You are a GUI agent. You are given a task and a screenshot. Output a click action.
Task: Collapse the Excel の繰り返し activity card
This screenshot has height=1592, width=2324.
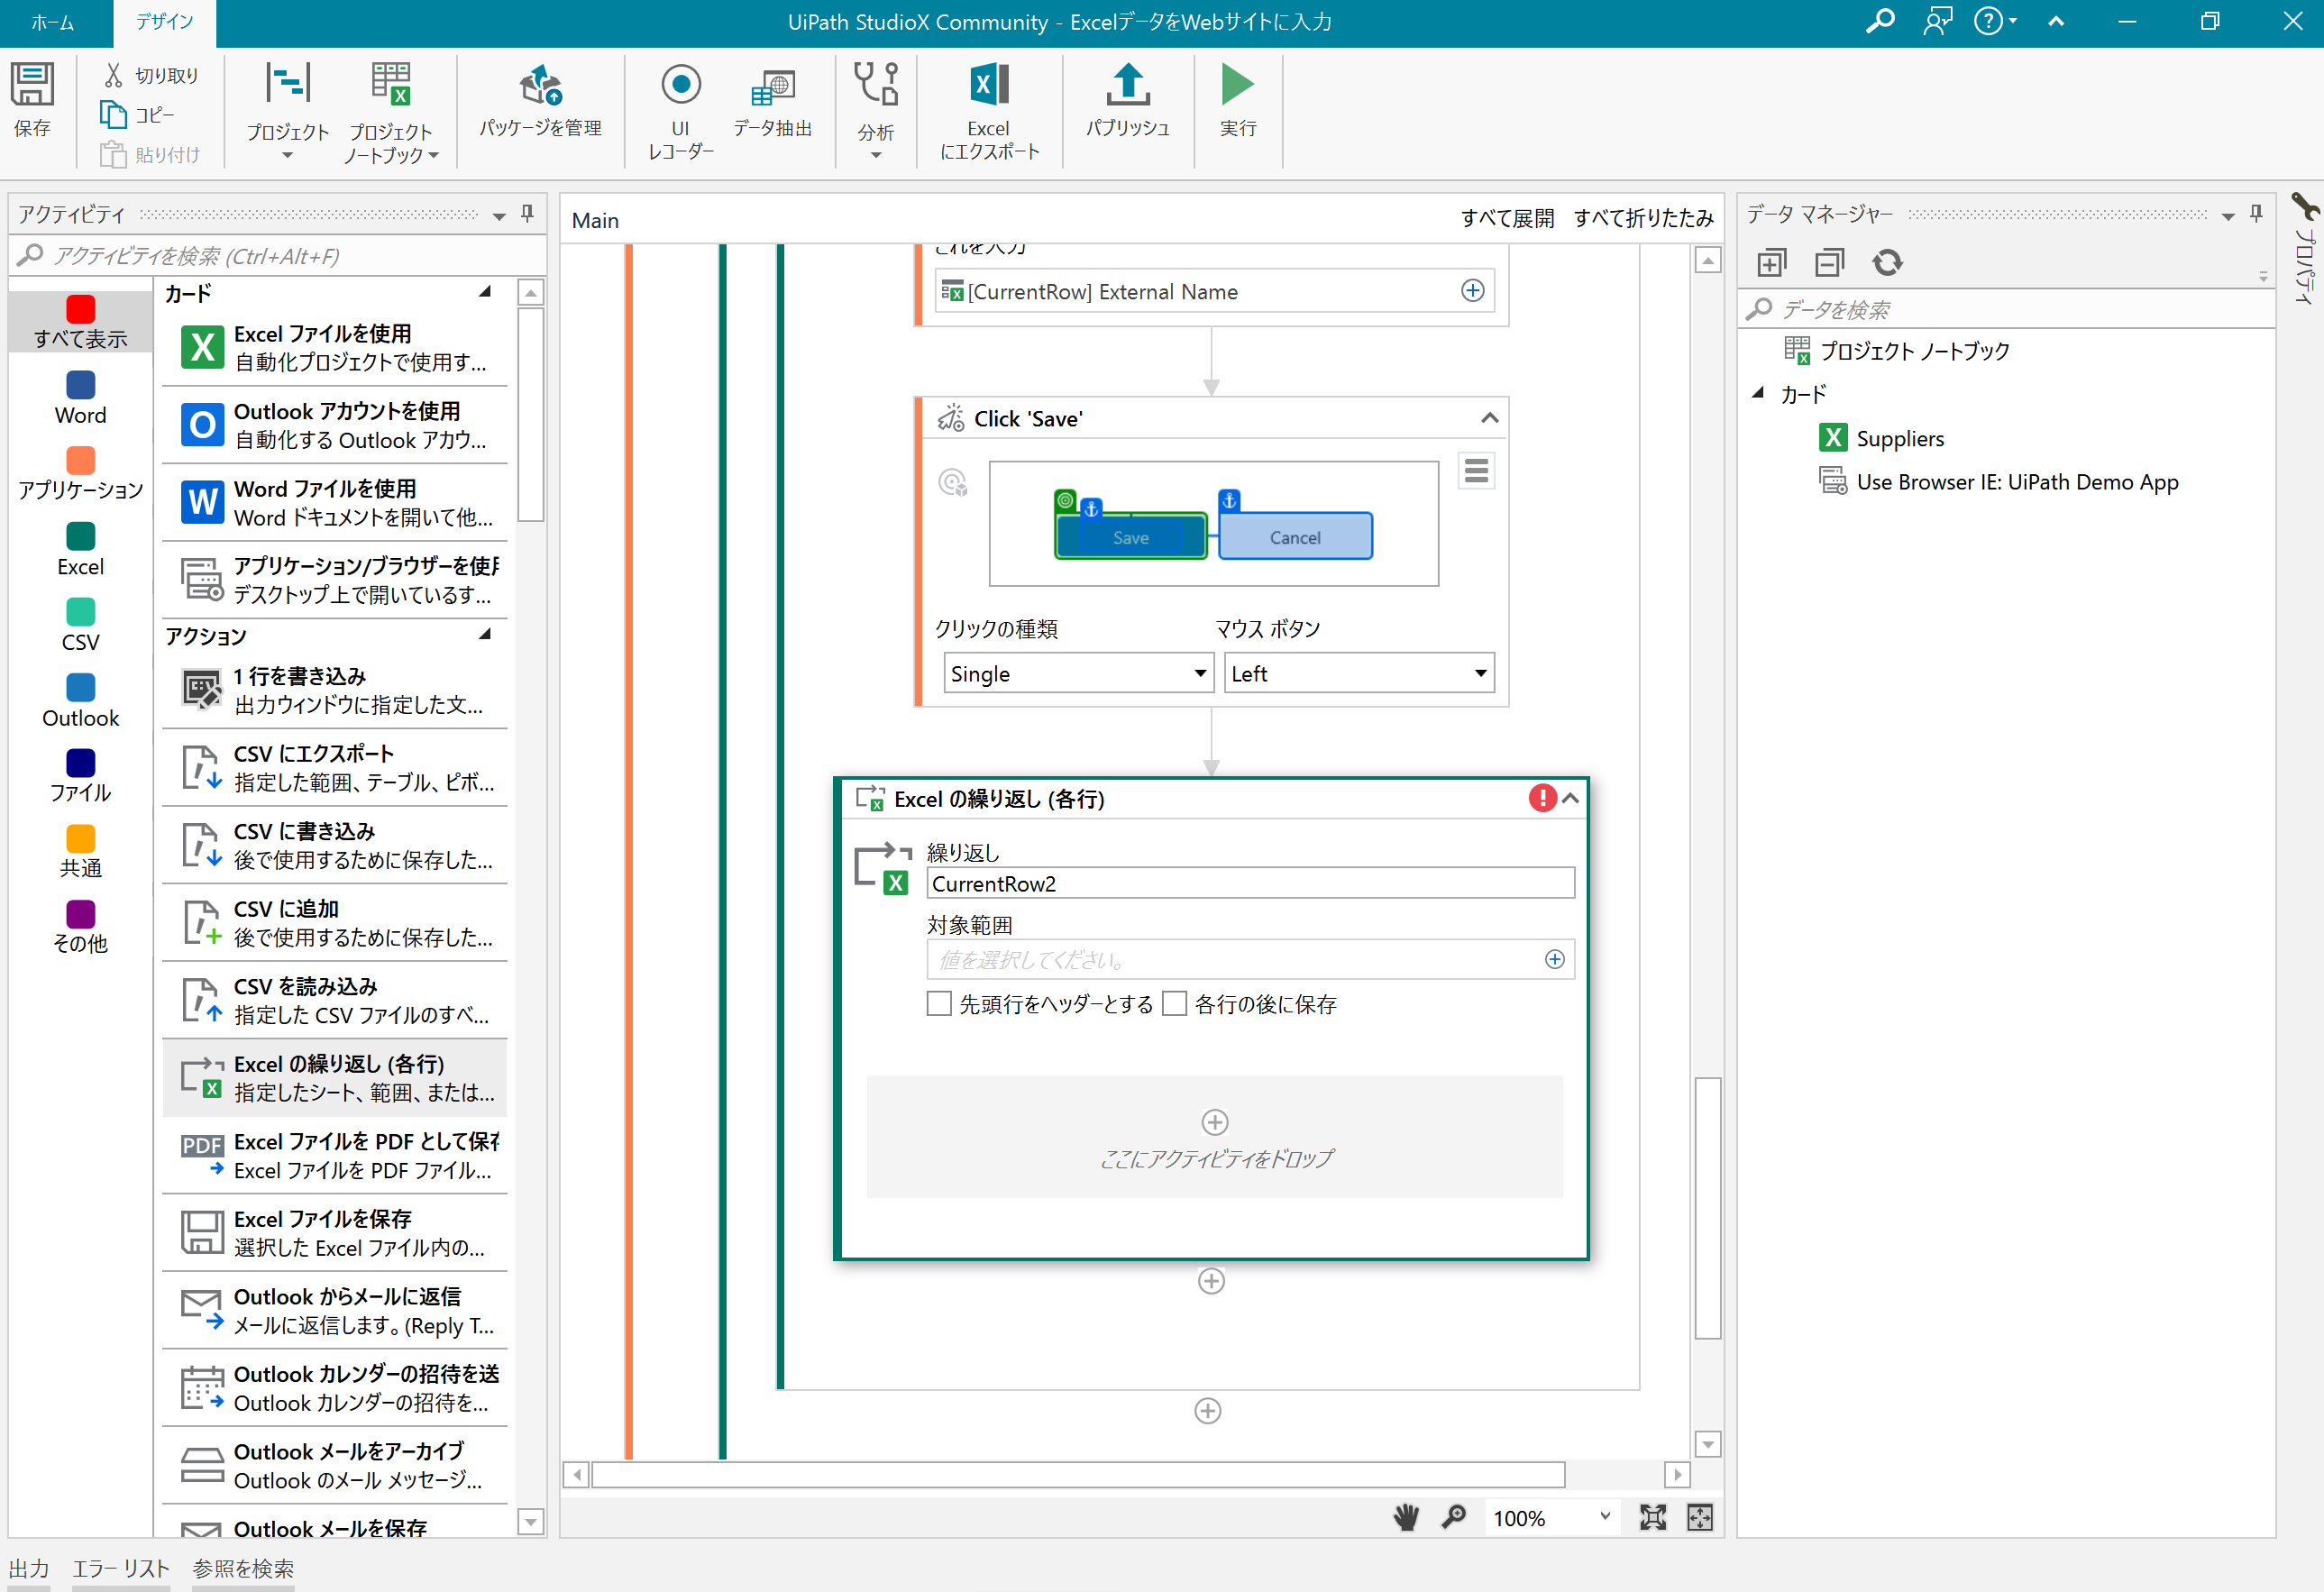(1571, 798)
